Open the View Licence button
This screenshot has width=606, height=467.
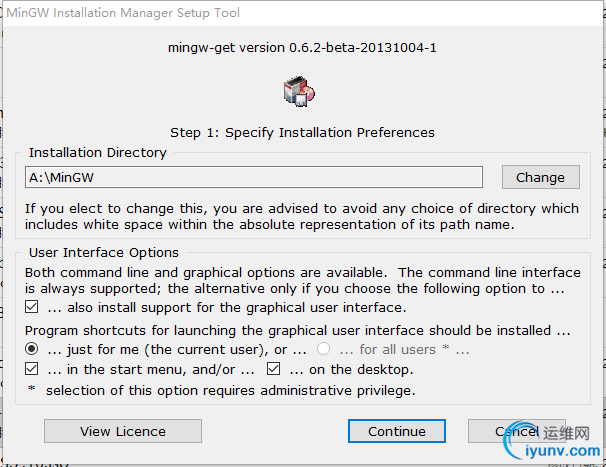coord(123,431)
